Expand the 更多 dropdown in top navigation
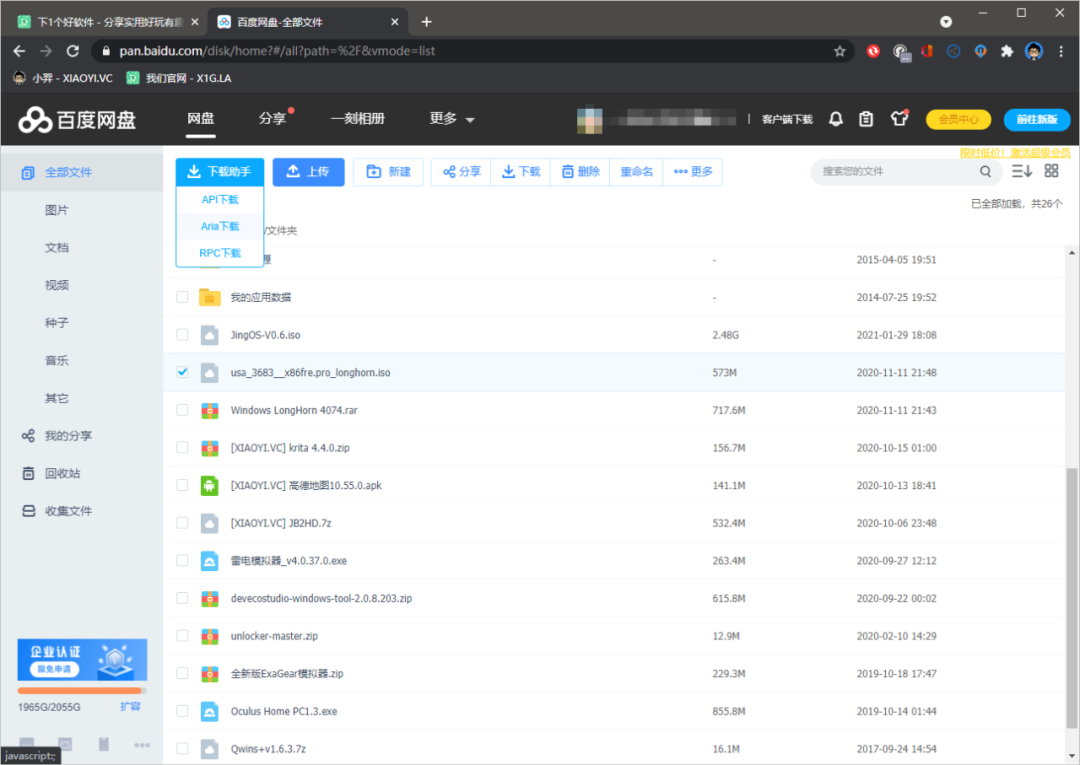Screen dimensions: 1080x765 452,119
